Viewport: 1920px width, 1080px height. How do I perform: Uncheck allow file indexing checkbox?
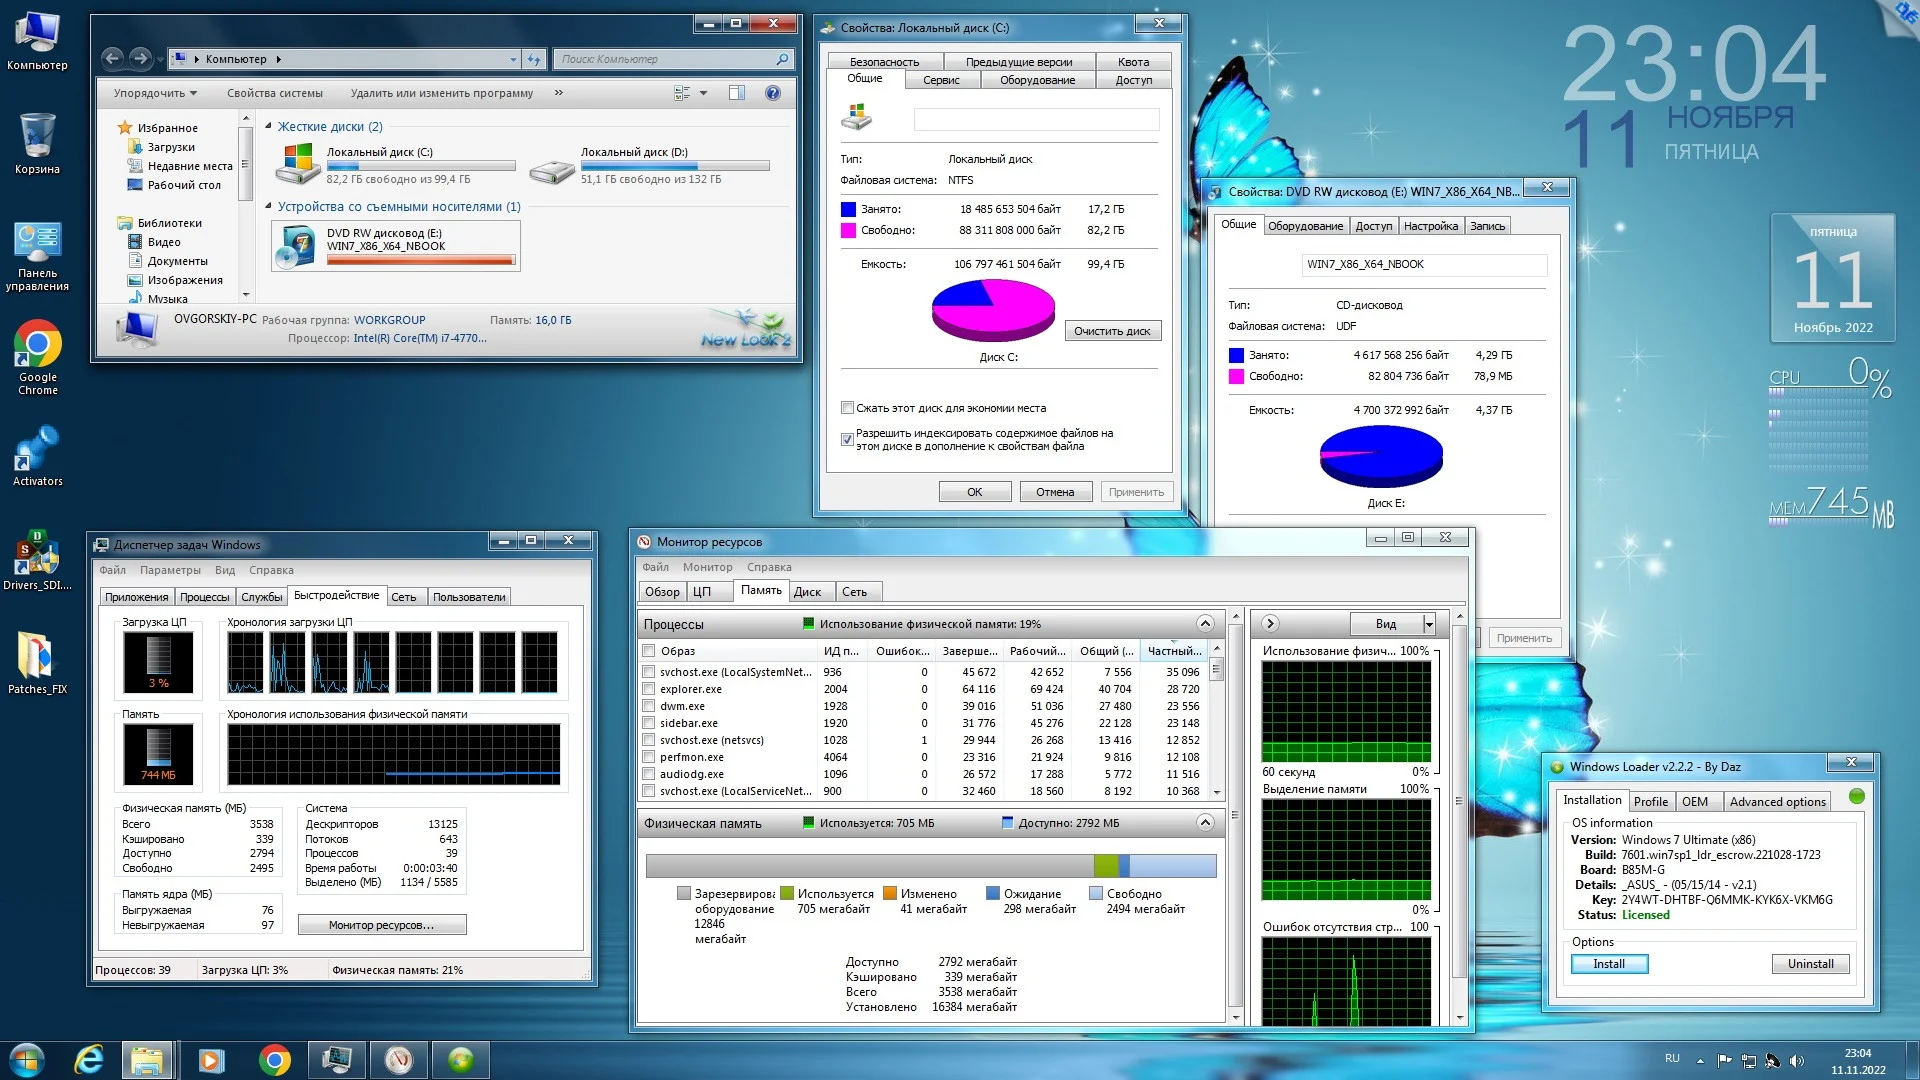pyautogui.click(x=848, y=439)
